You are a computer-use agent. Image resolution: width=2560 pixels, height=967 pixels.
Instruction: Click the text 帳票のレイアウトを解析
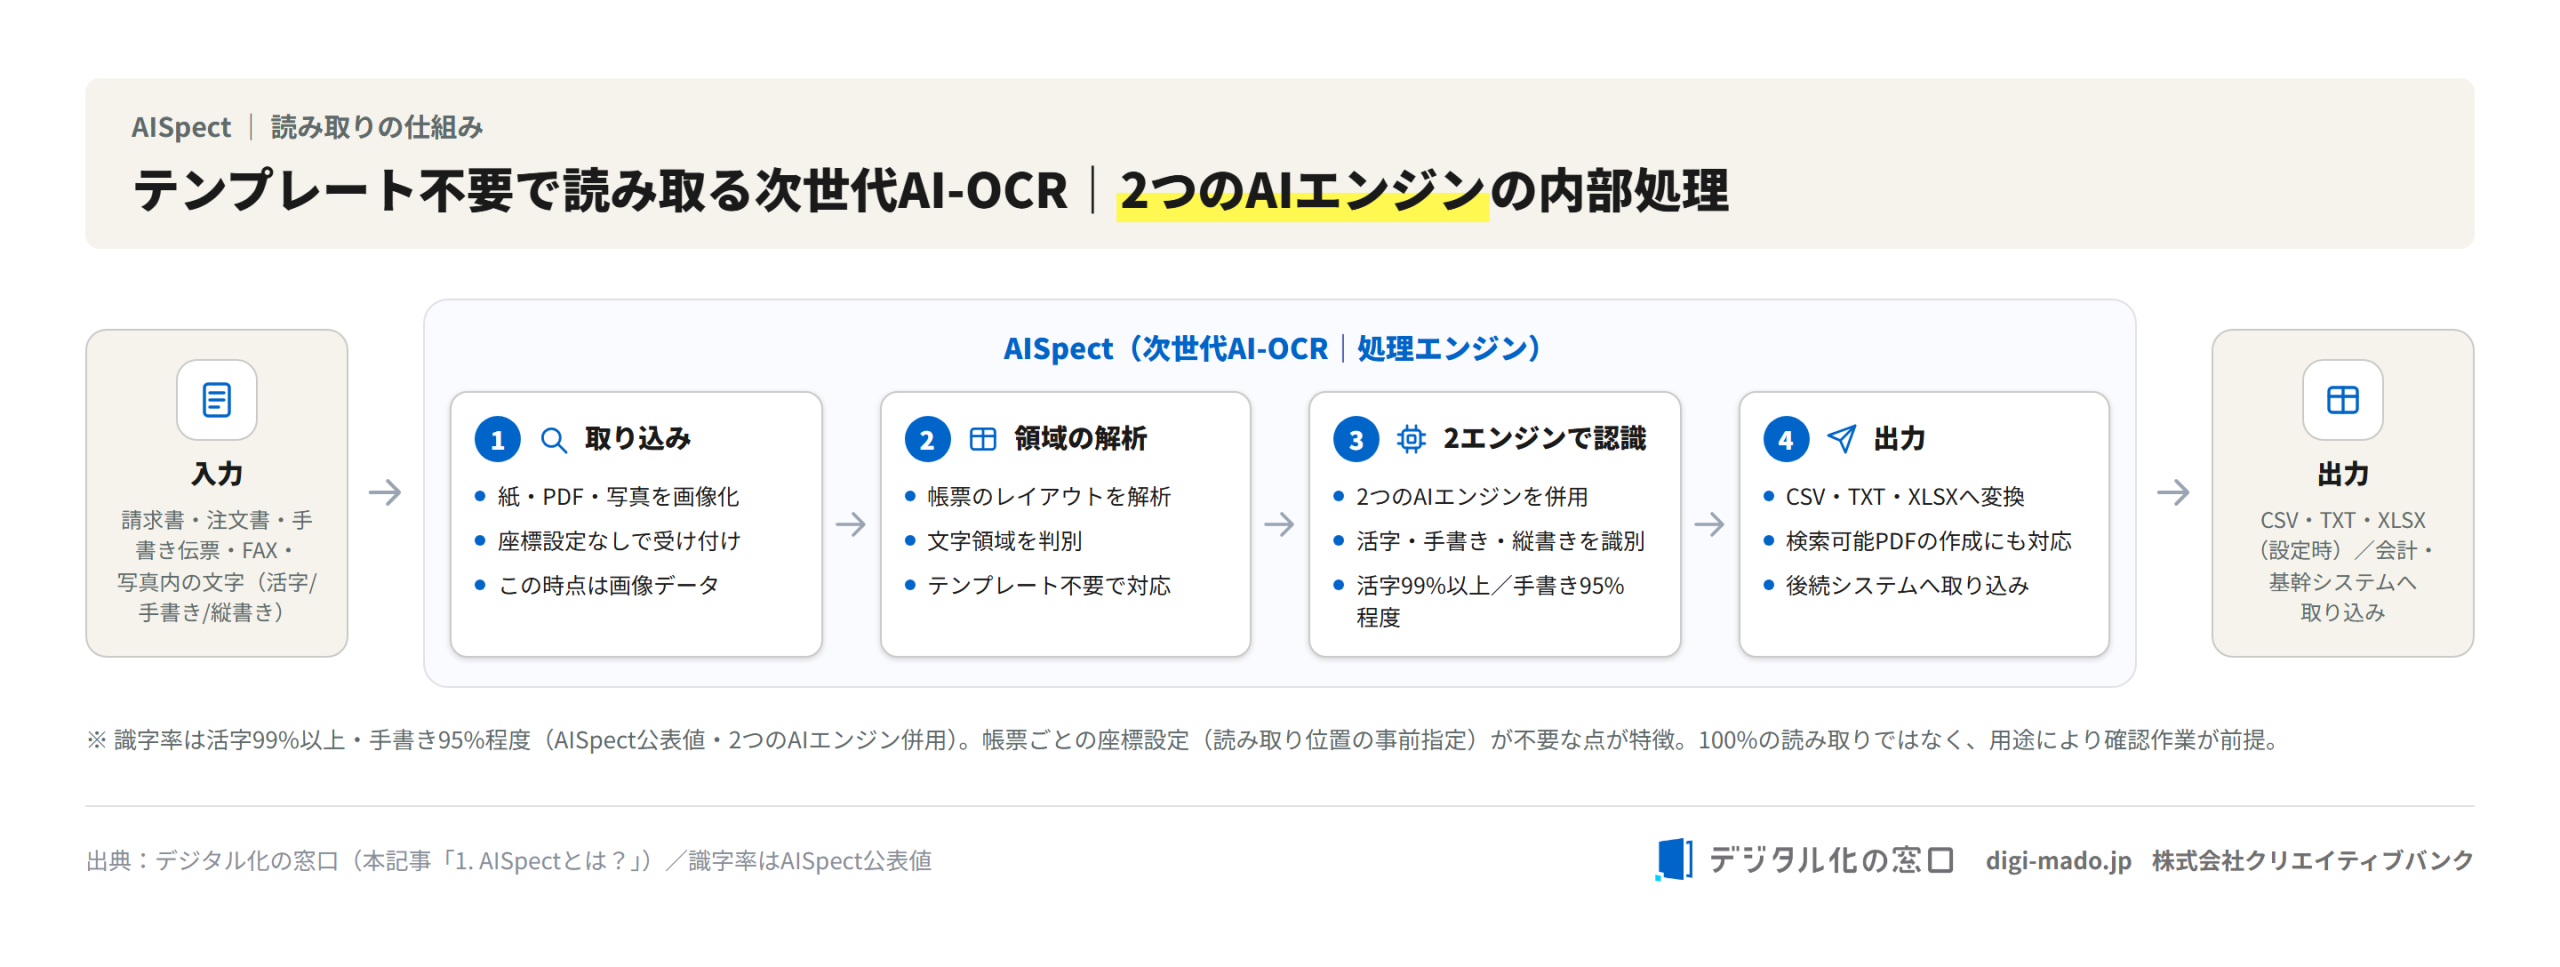(1048, 497)
